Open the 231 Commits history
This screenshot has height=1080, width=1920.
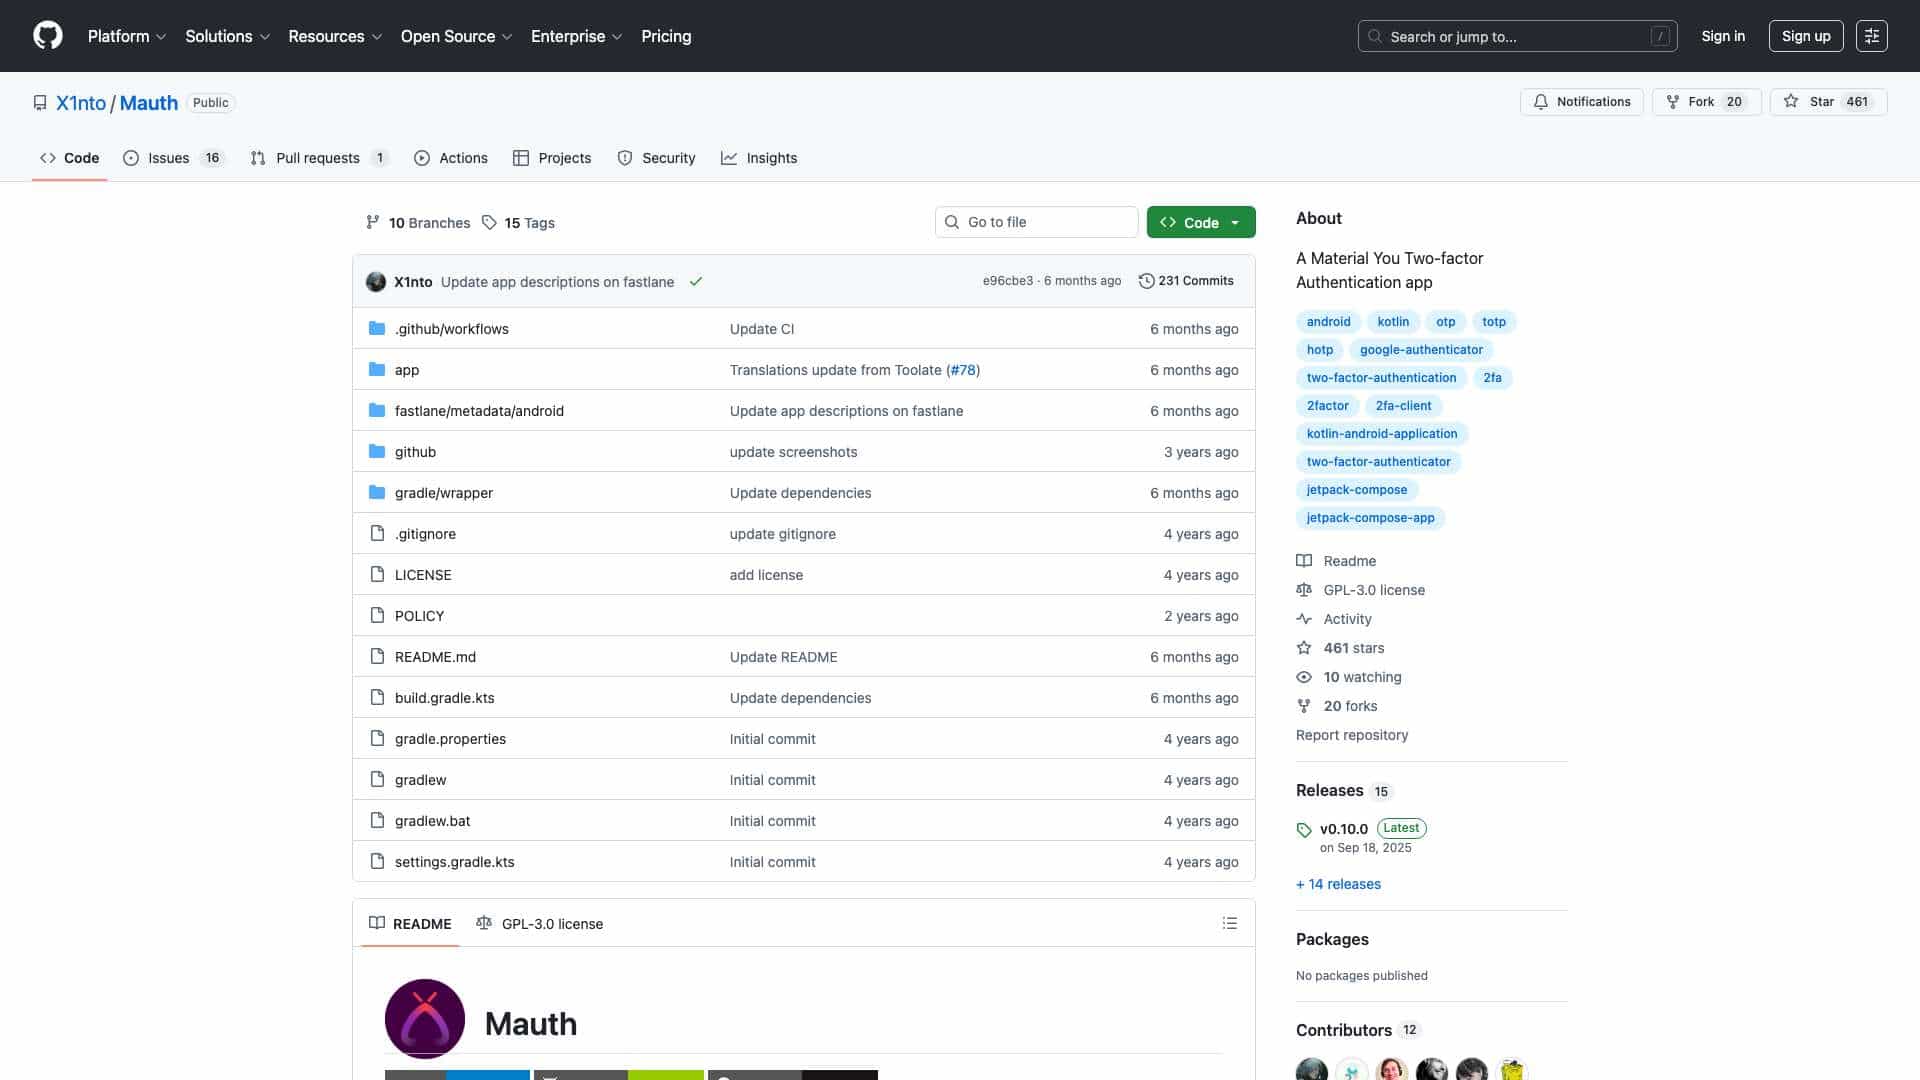(x=1186, y=281)
